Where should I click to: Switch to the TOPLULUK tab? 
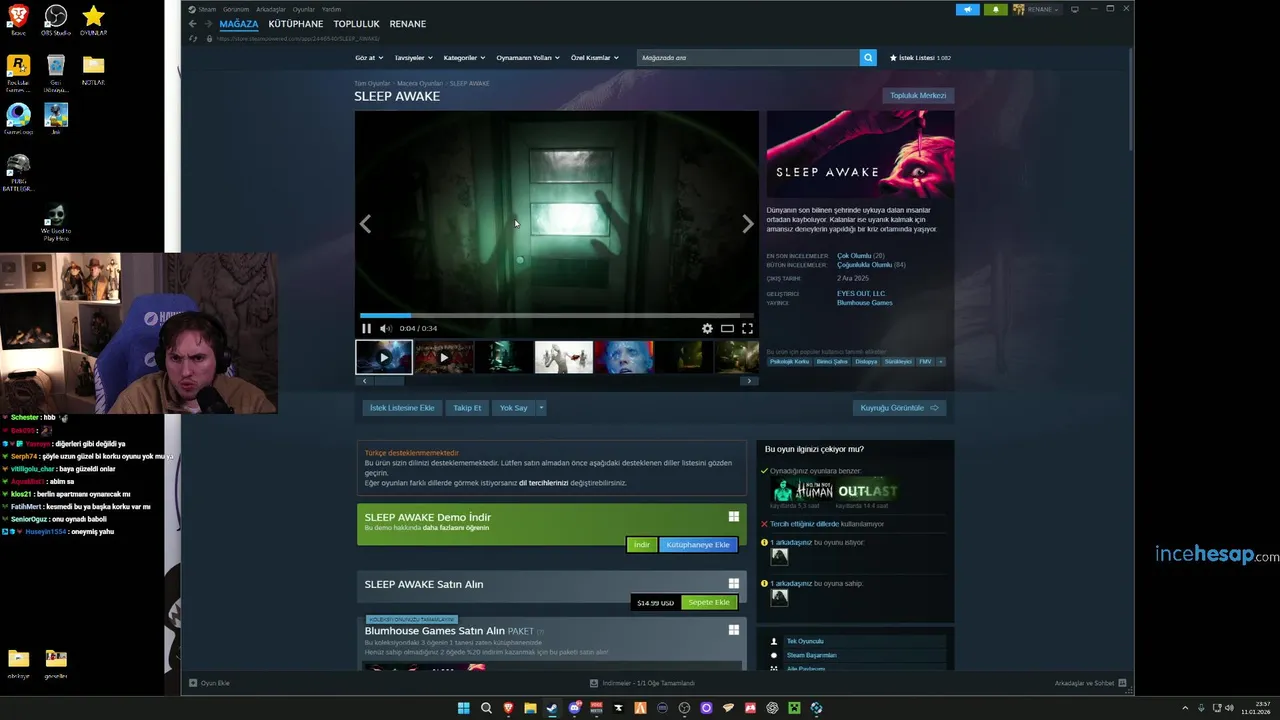tap(356, 24)
